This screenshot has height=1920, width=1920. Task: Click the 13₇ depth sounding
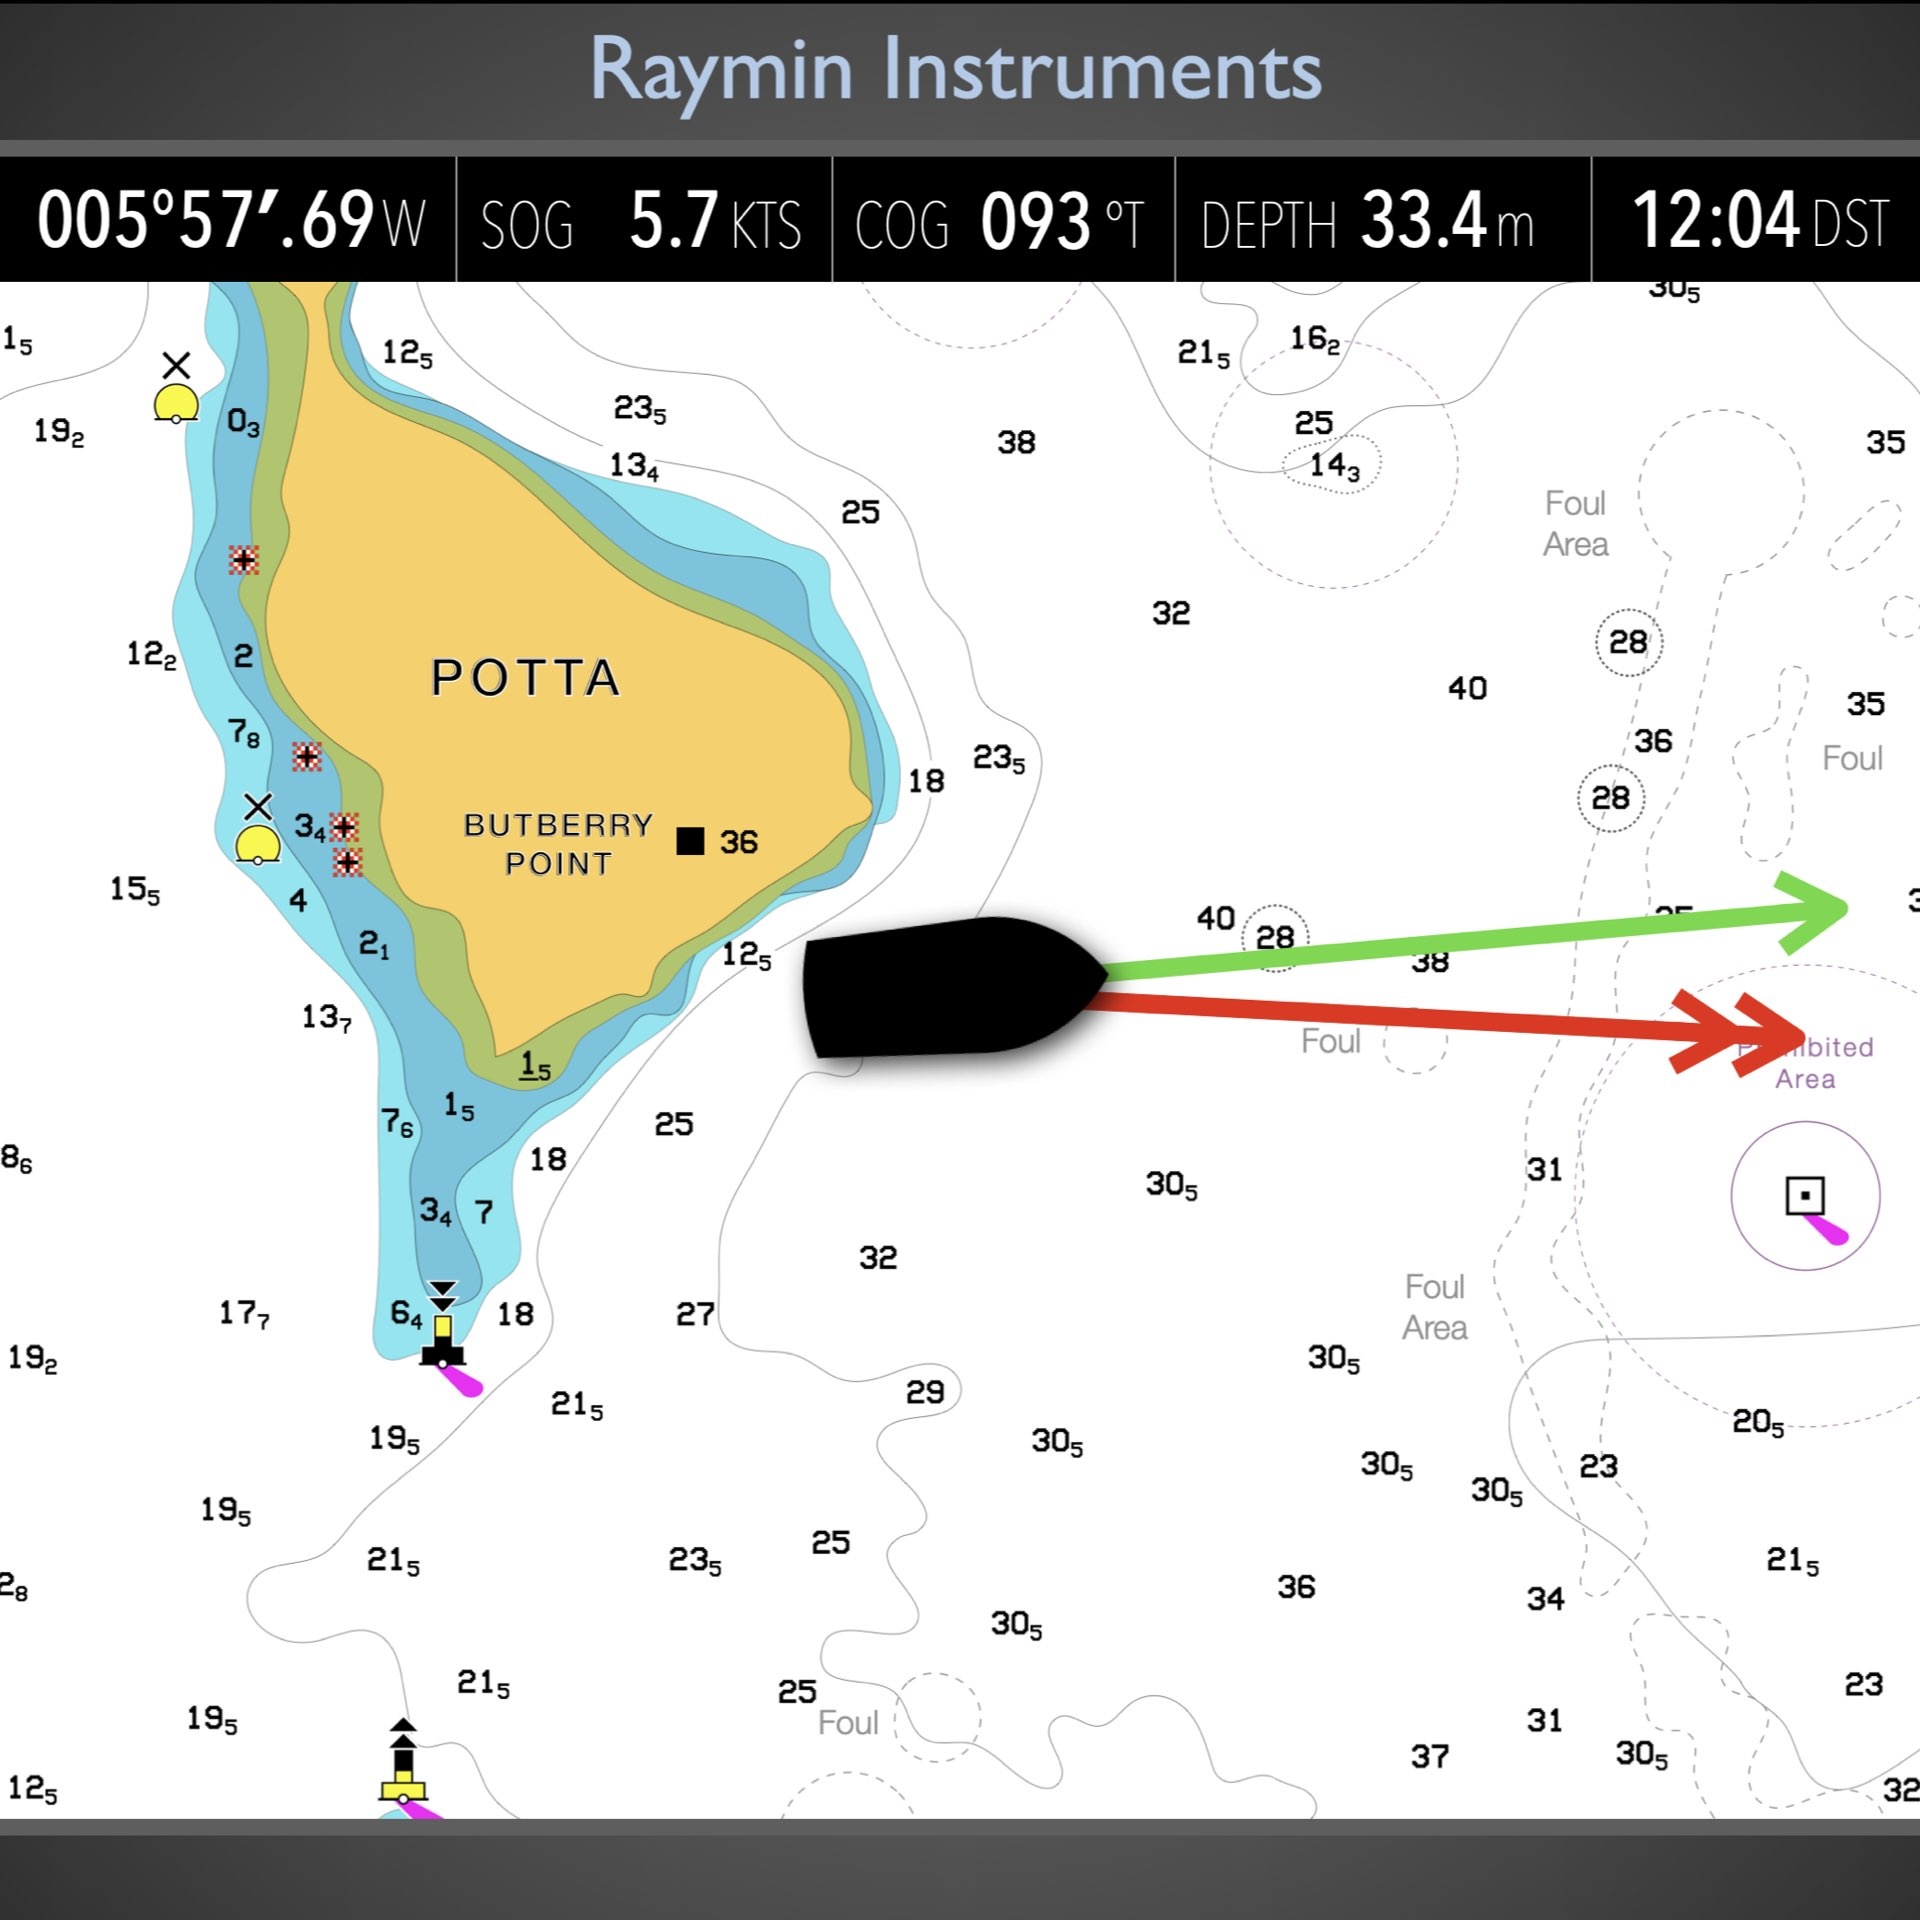[327, 1017]
